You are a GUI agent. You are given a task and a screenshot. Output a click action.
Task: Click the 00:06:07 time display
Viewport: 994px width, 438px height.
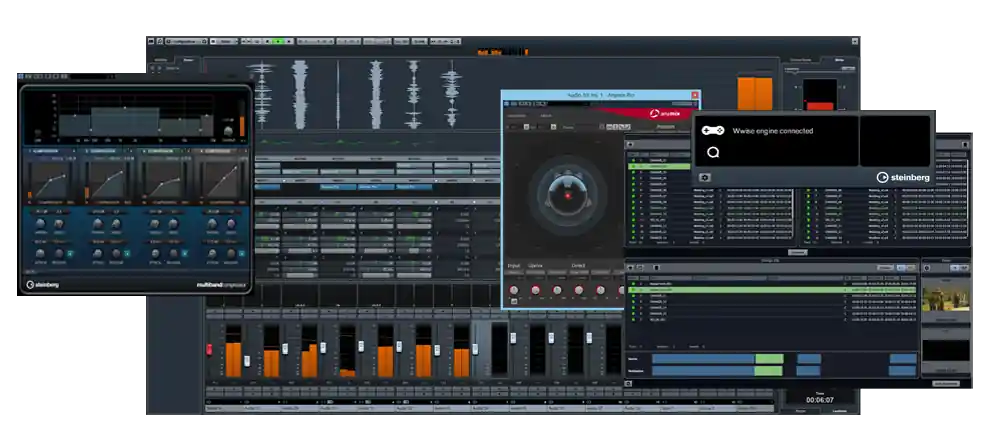820,400
